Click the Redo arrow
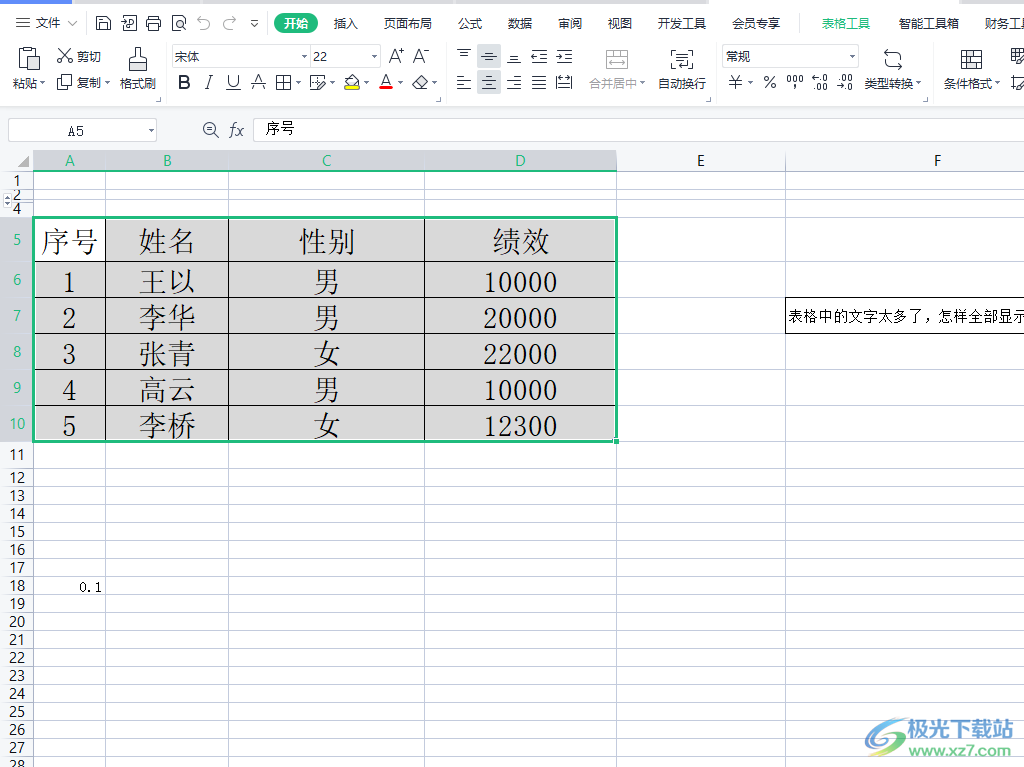The width and height of the screenshot is (1024, 767). point(229,24)
